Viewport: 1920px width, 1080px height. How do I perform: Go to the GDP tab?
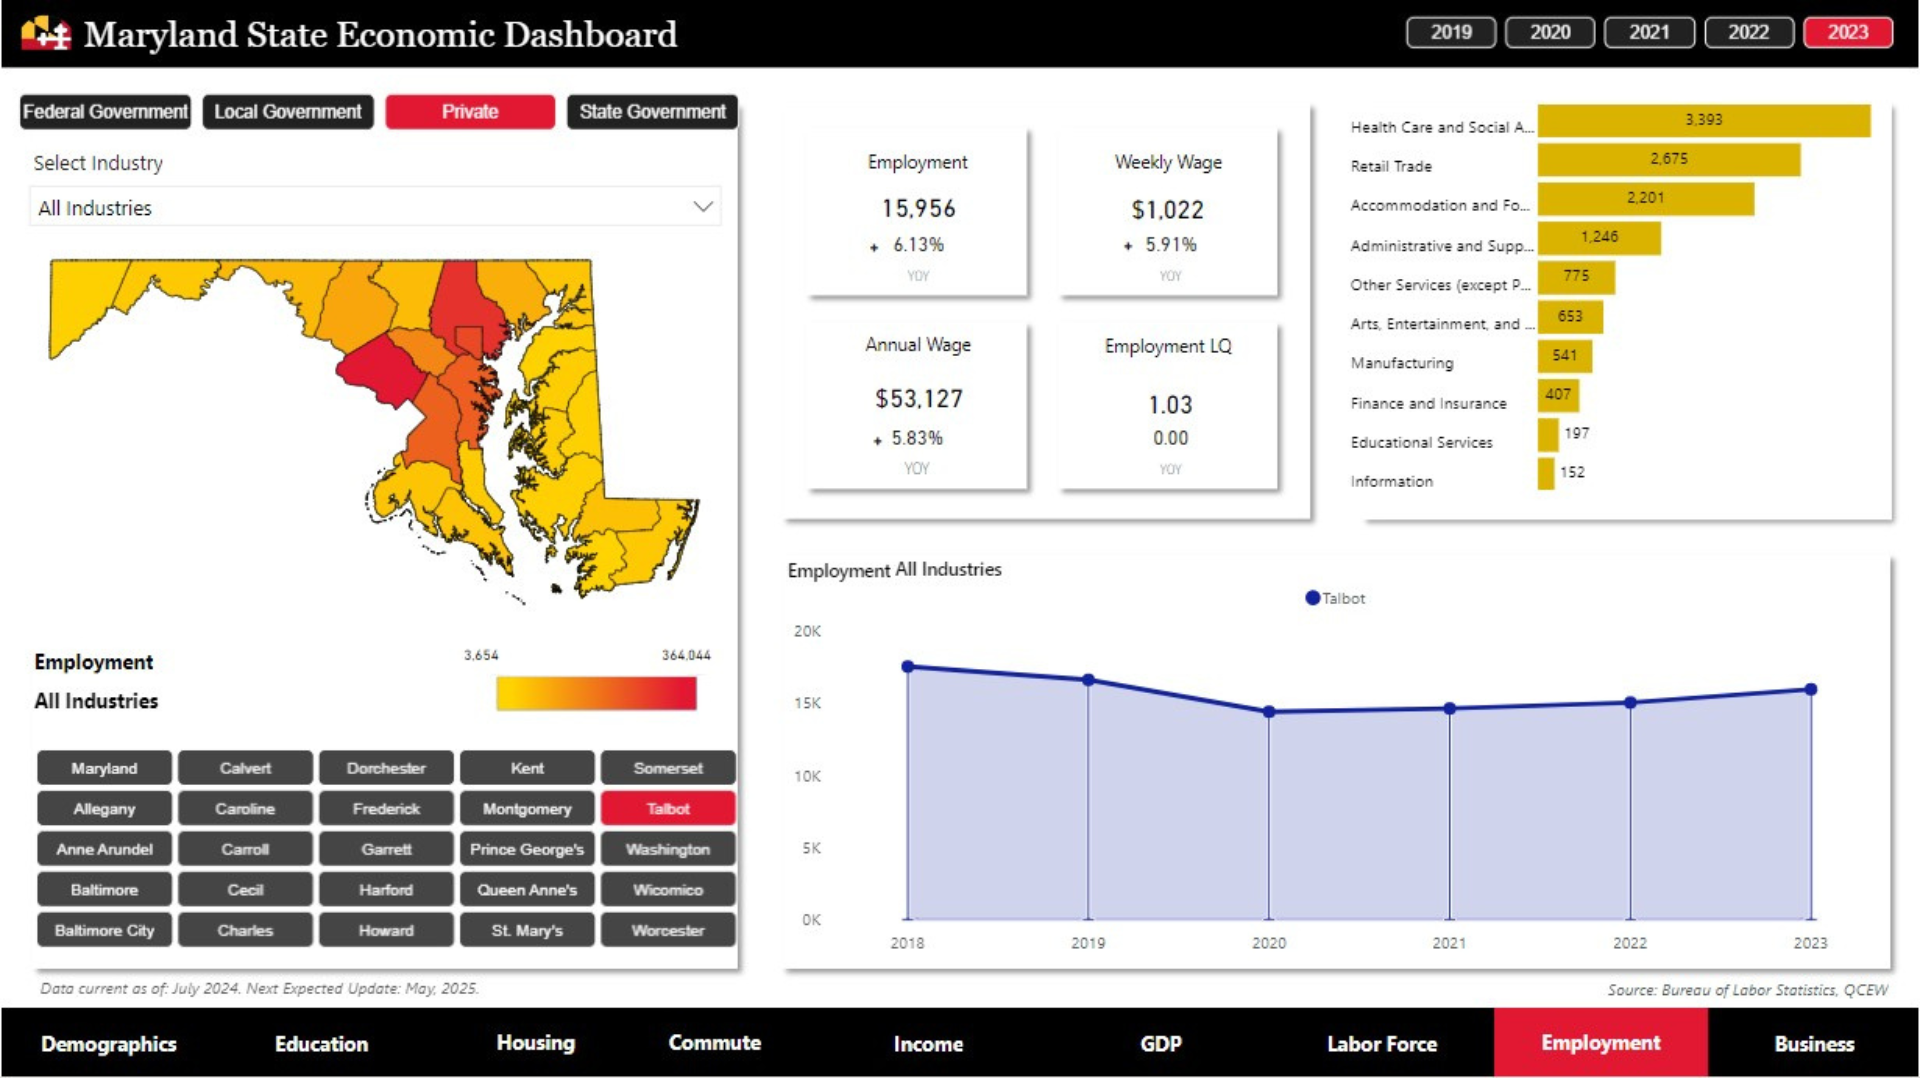point(1160,1044)
